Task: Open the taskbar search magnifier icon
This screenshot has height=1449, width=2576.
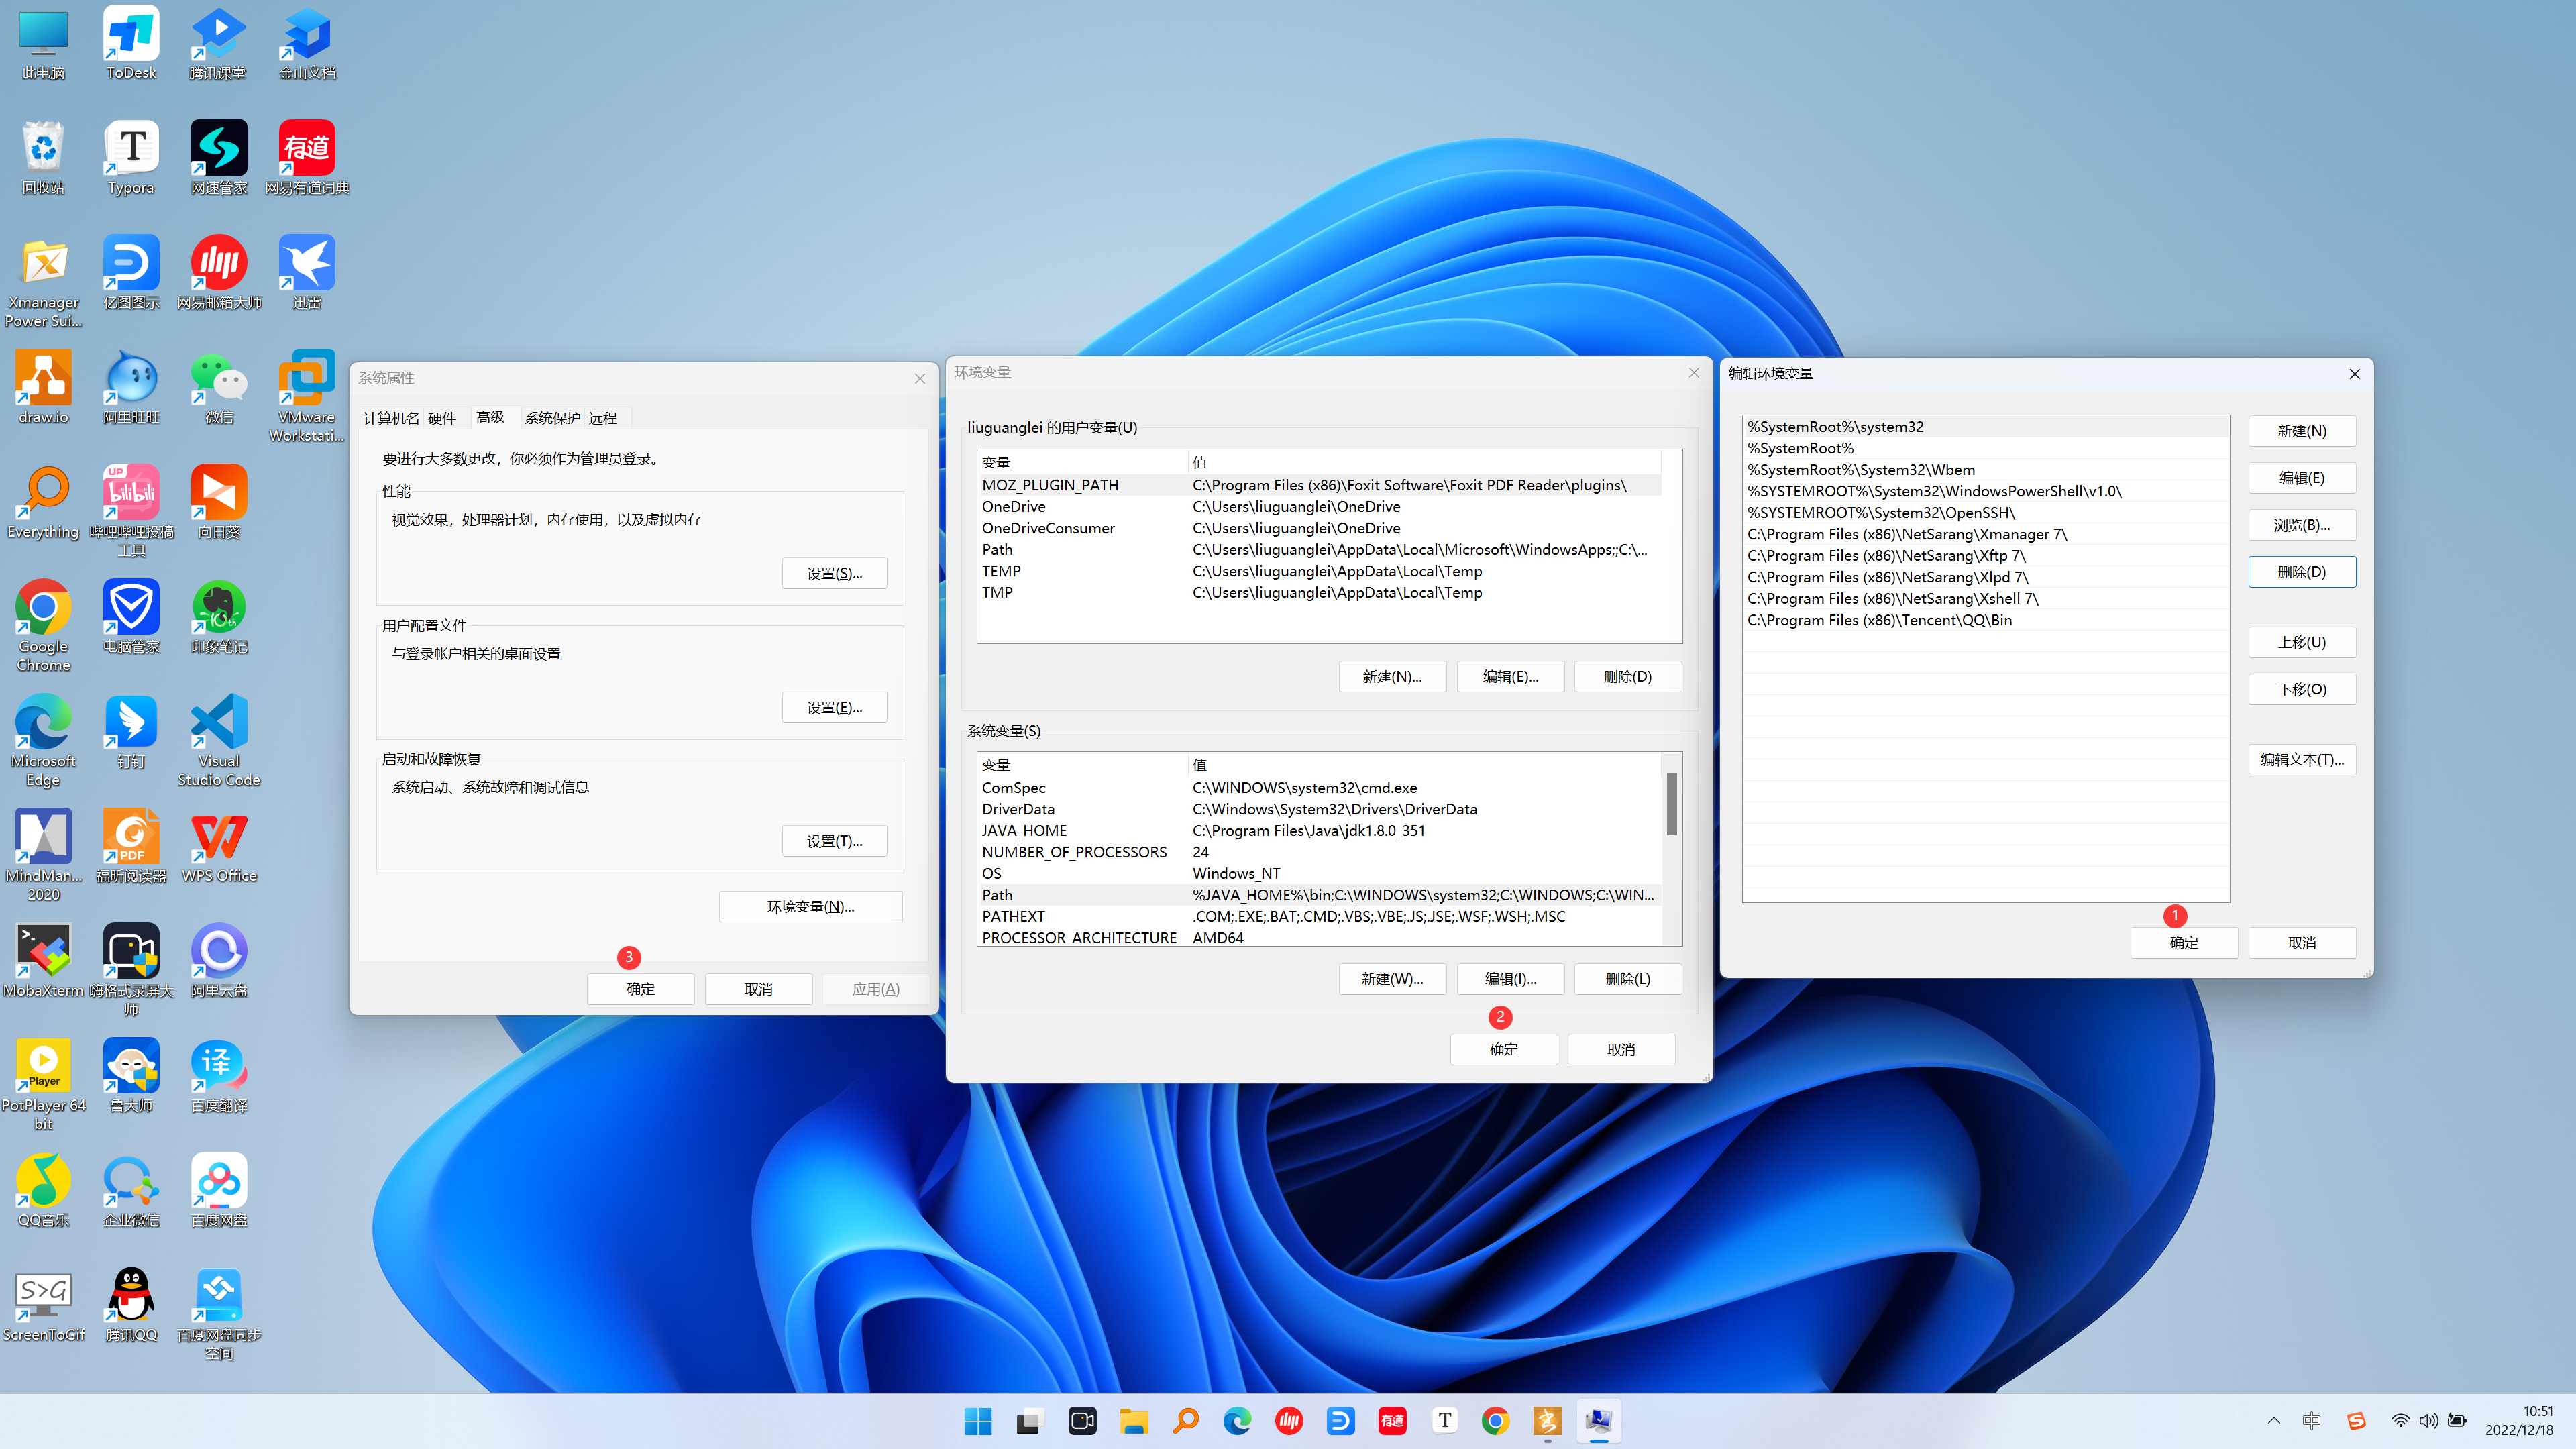Action: (x=1185, y=1421)
